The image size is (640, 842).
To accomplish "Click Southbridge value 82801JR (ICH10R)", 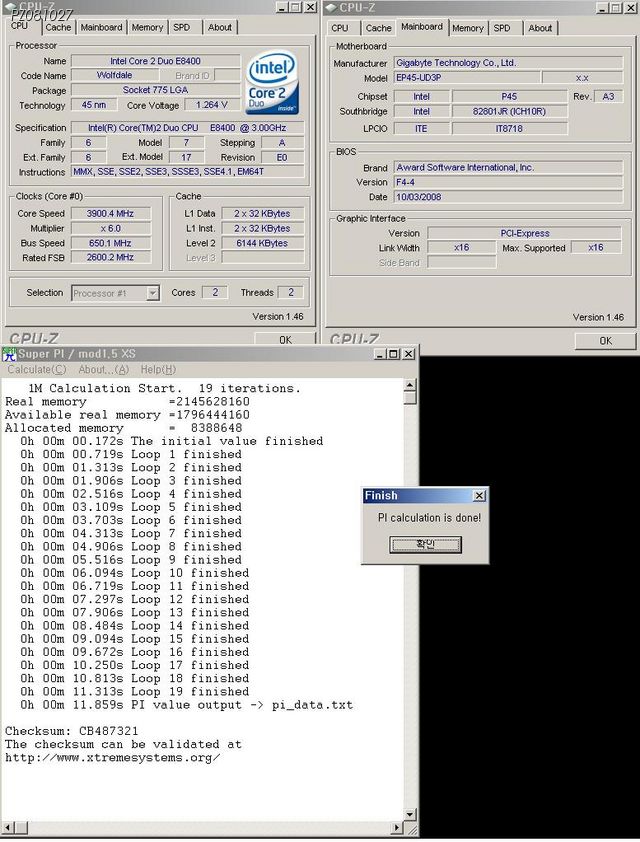I will (509, 111).
